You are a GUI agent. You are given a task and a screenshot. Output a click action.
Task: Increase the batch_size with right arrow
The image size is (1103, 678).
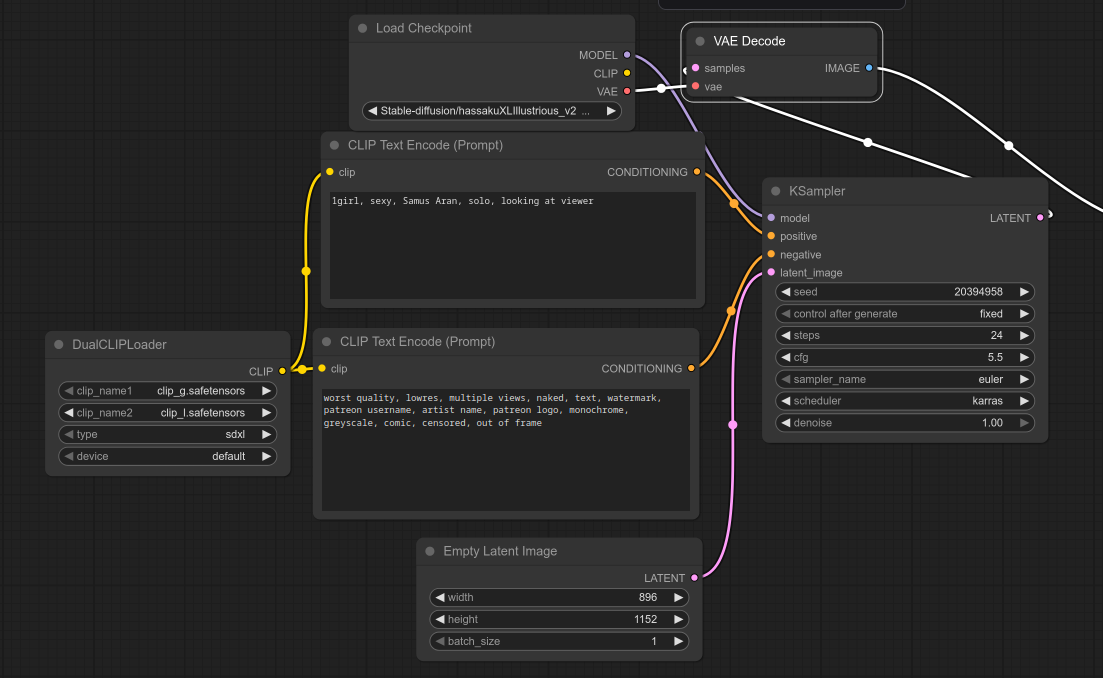coord(678,641)
